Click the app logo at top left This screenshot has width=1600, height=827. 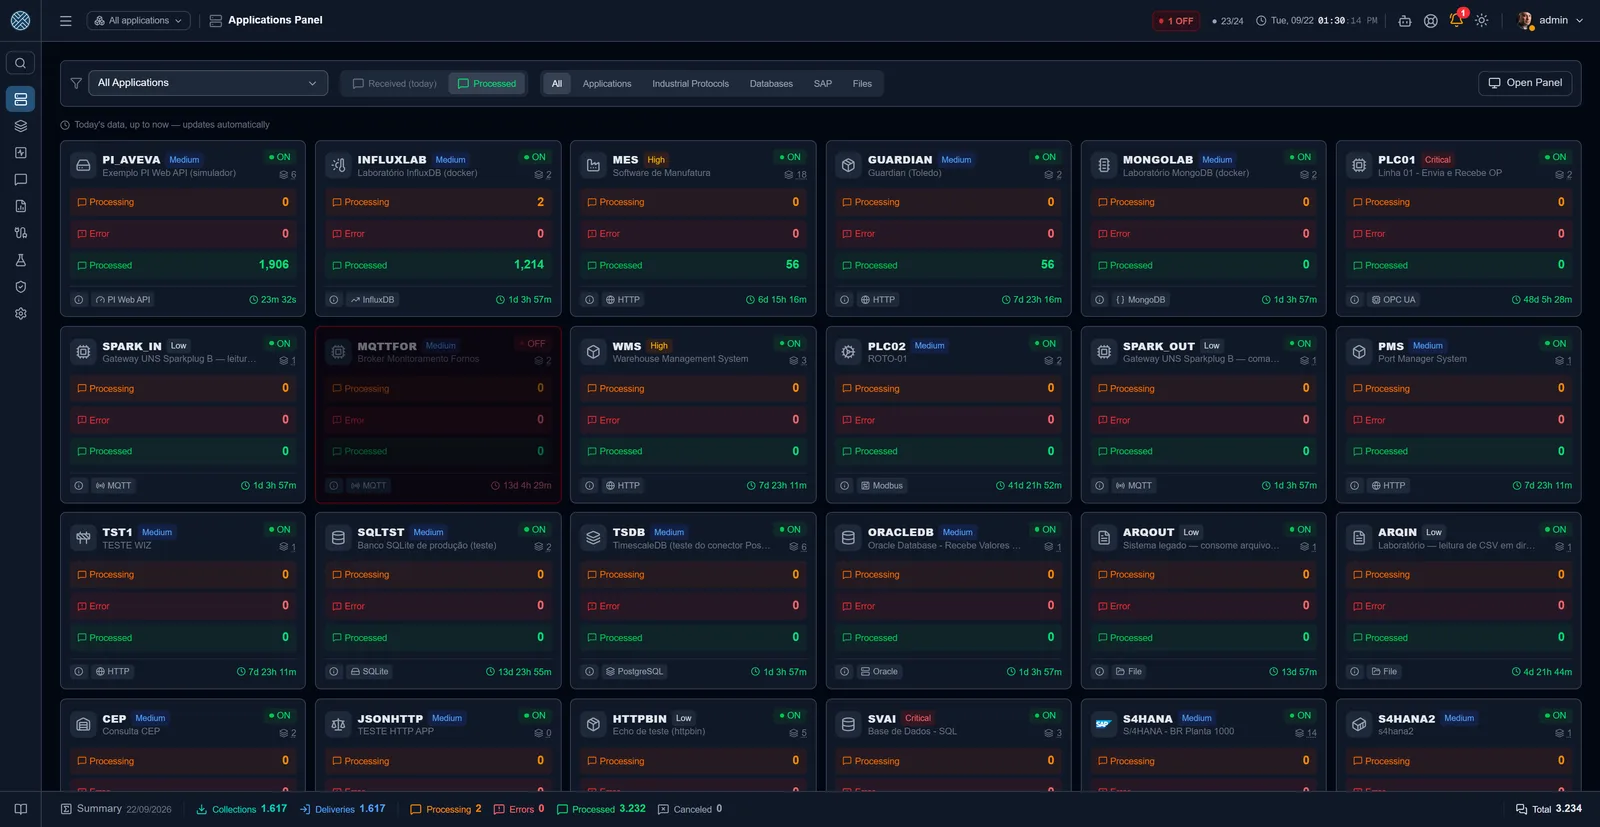[x=20, y=20]
